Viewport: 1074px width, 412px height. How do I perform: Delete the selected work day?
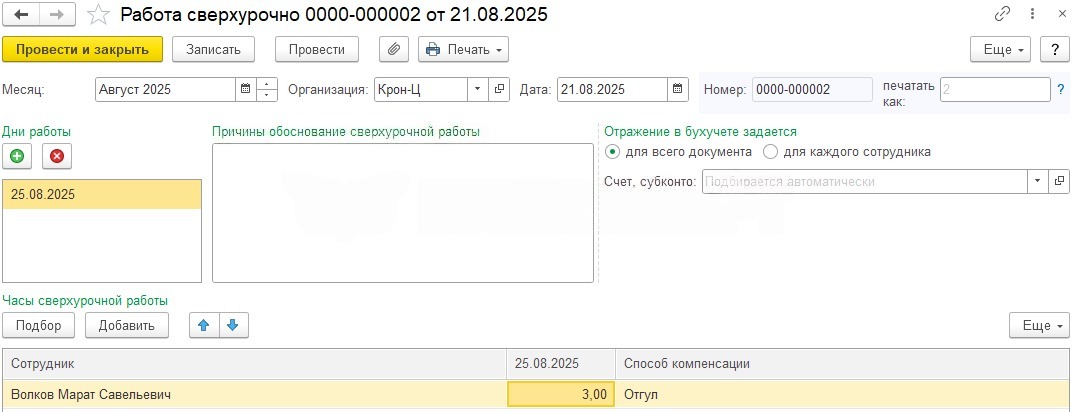(56, 156)
